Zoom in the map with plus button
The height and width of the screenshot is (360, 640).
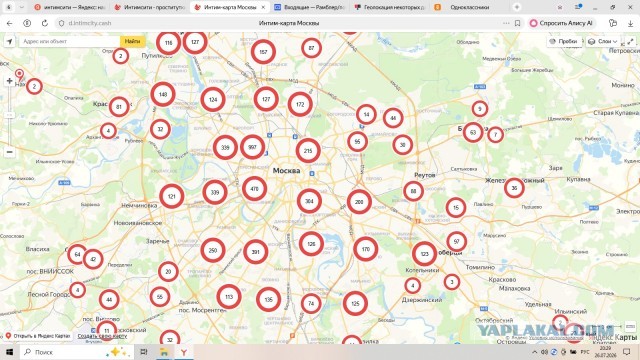tap(9, 81)
